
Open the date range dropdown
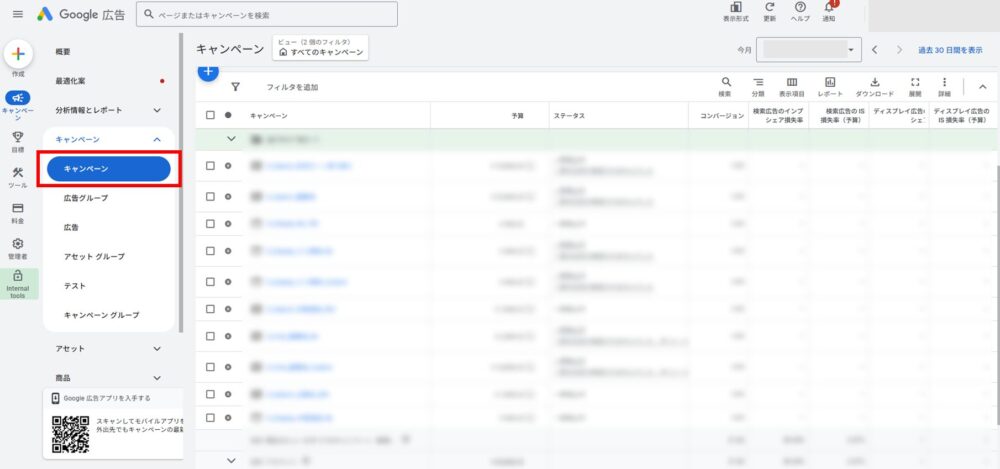point(810,49)
